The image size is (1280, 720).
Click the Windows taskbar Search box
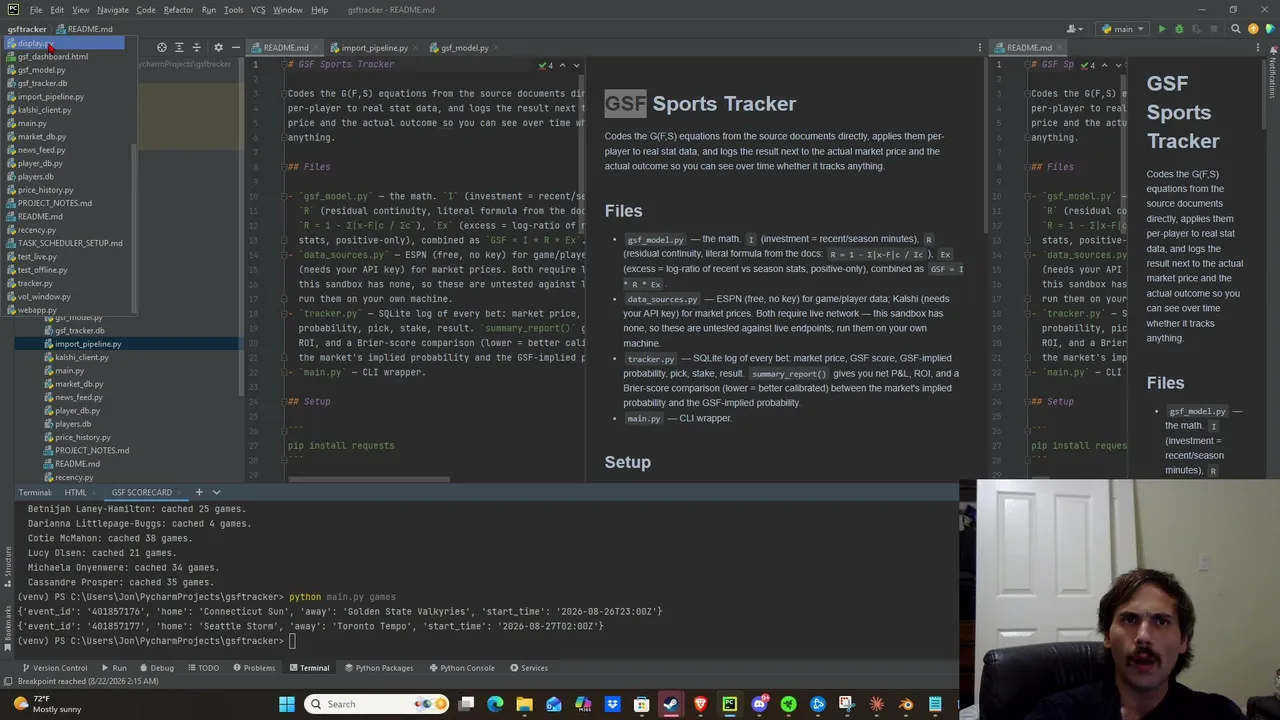tap(378, 704)
